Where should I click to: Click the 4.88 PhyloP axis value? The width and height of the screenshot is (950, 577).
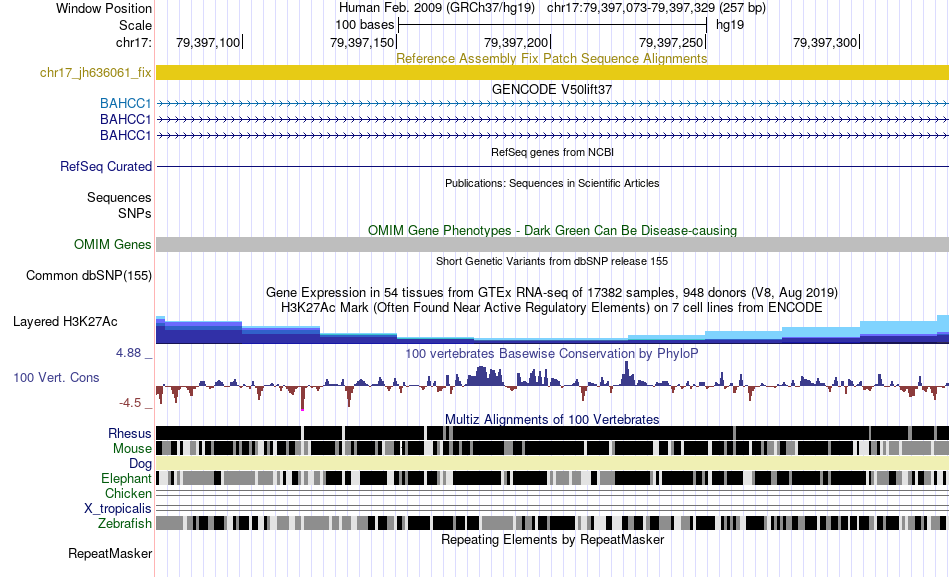coord(130,353)
